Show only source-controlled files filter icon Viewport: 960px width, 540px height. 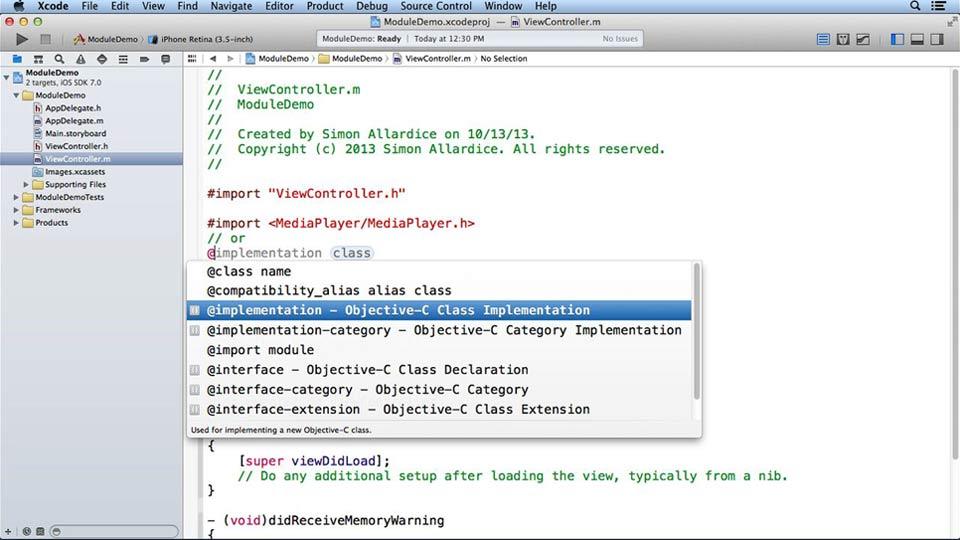[40, 531]
